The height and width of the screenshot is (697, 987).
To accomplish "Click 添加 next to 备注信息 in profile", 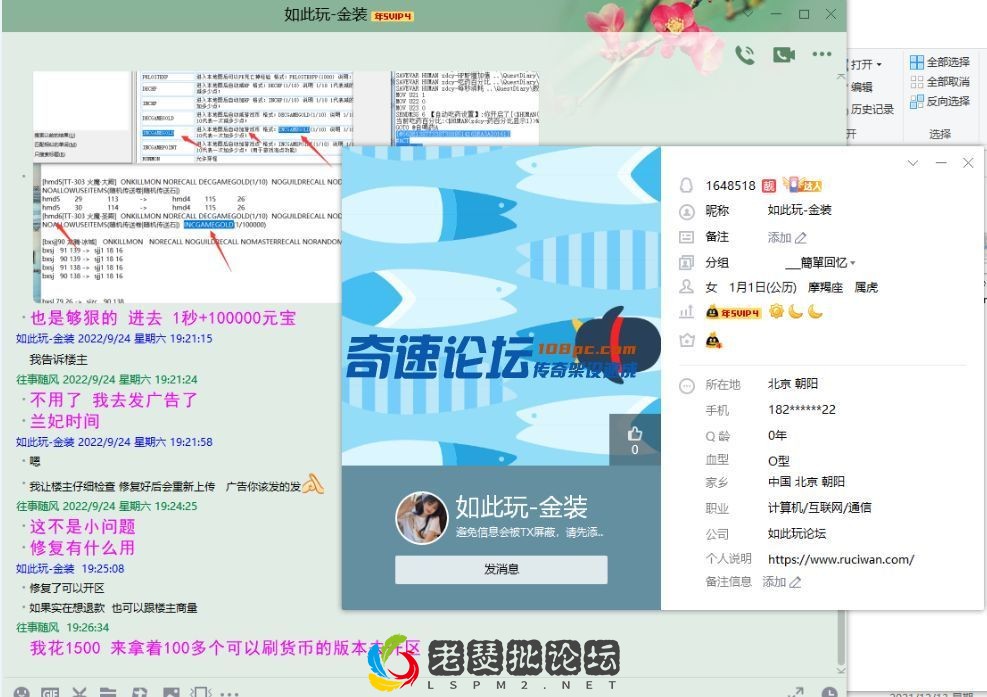I will pos(774,582).
